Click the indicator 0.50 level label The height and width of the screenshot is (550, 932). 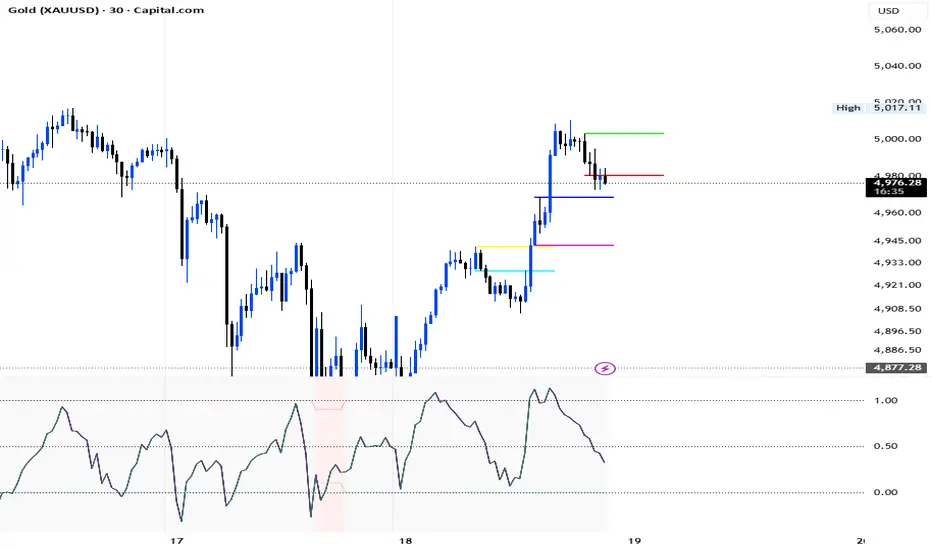click(x=886, y=446)
